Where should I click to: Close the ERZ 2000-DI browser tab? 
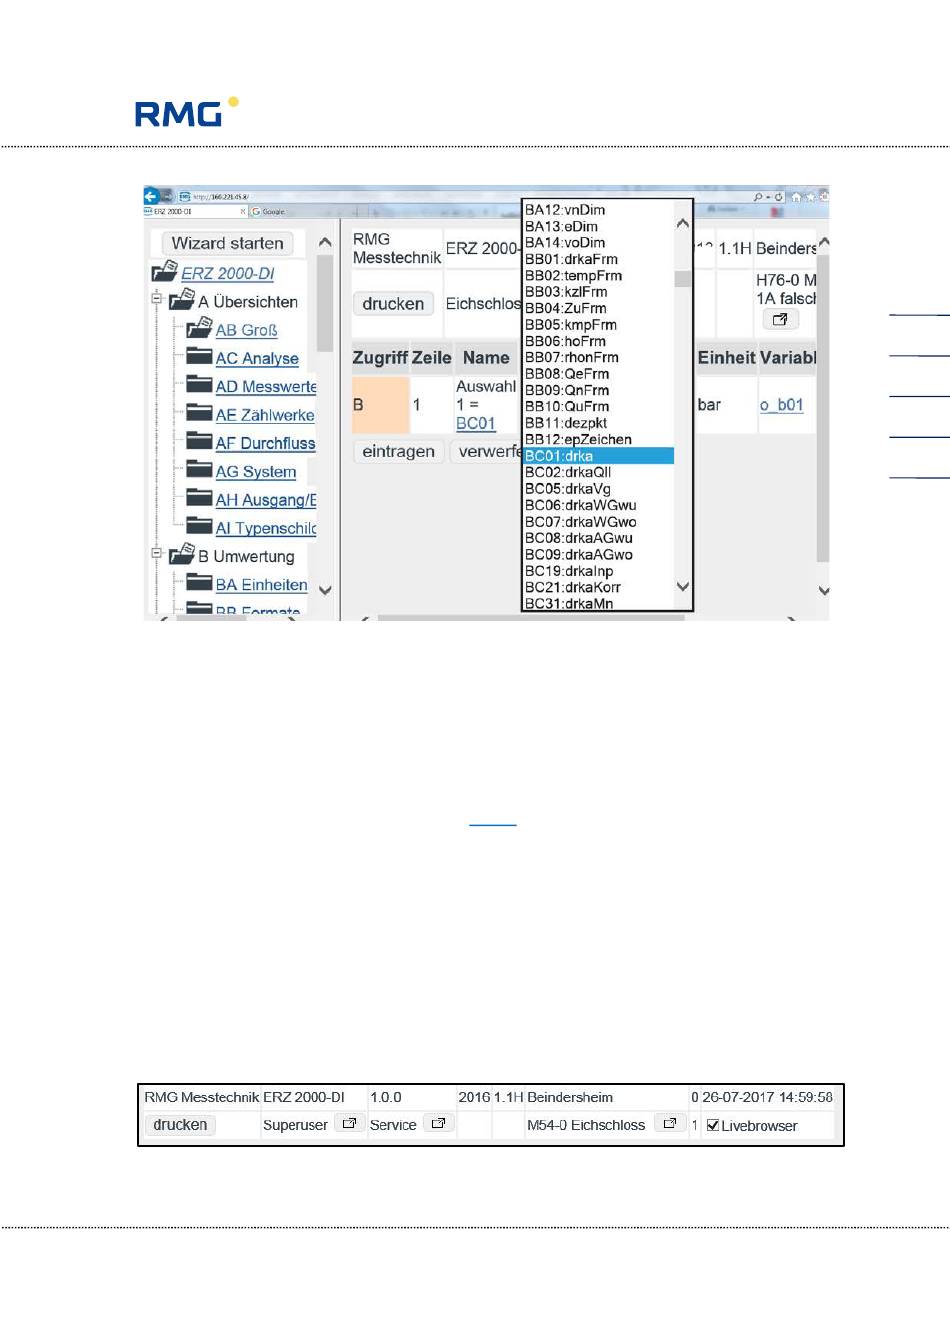tap(243, 211)
